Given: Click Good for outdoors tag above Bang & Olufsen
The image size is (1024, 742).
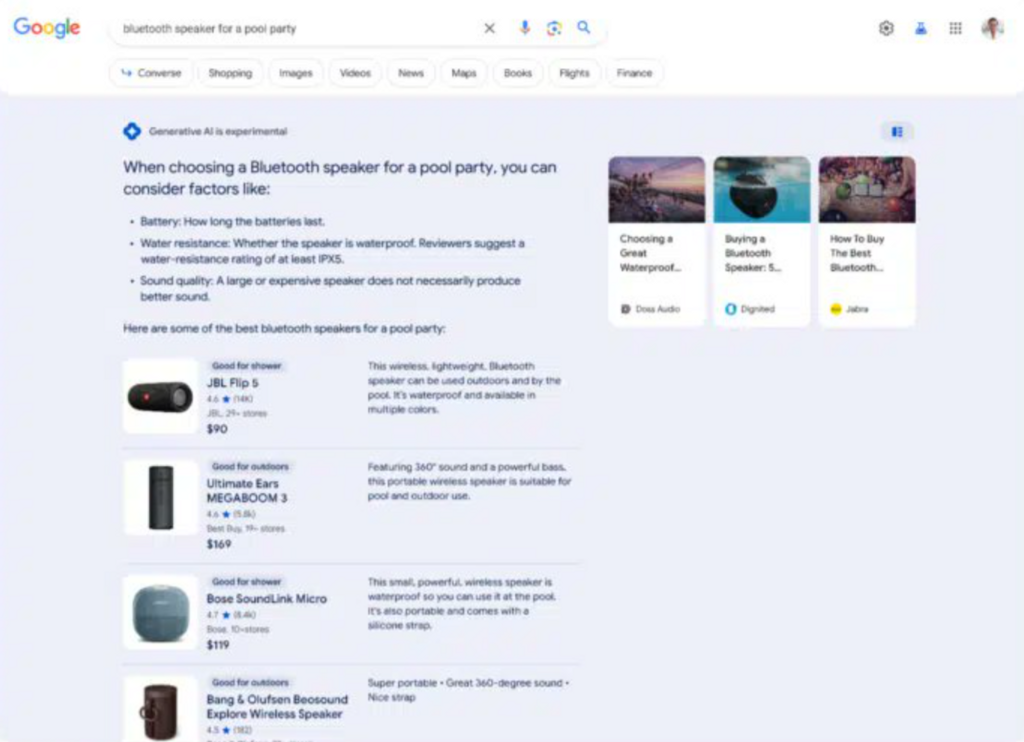Looking at the screenshot, I should click(250, 683).
